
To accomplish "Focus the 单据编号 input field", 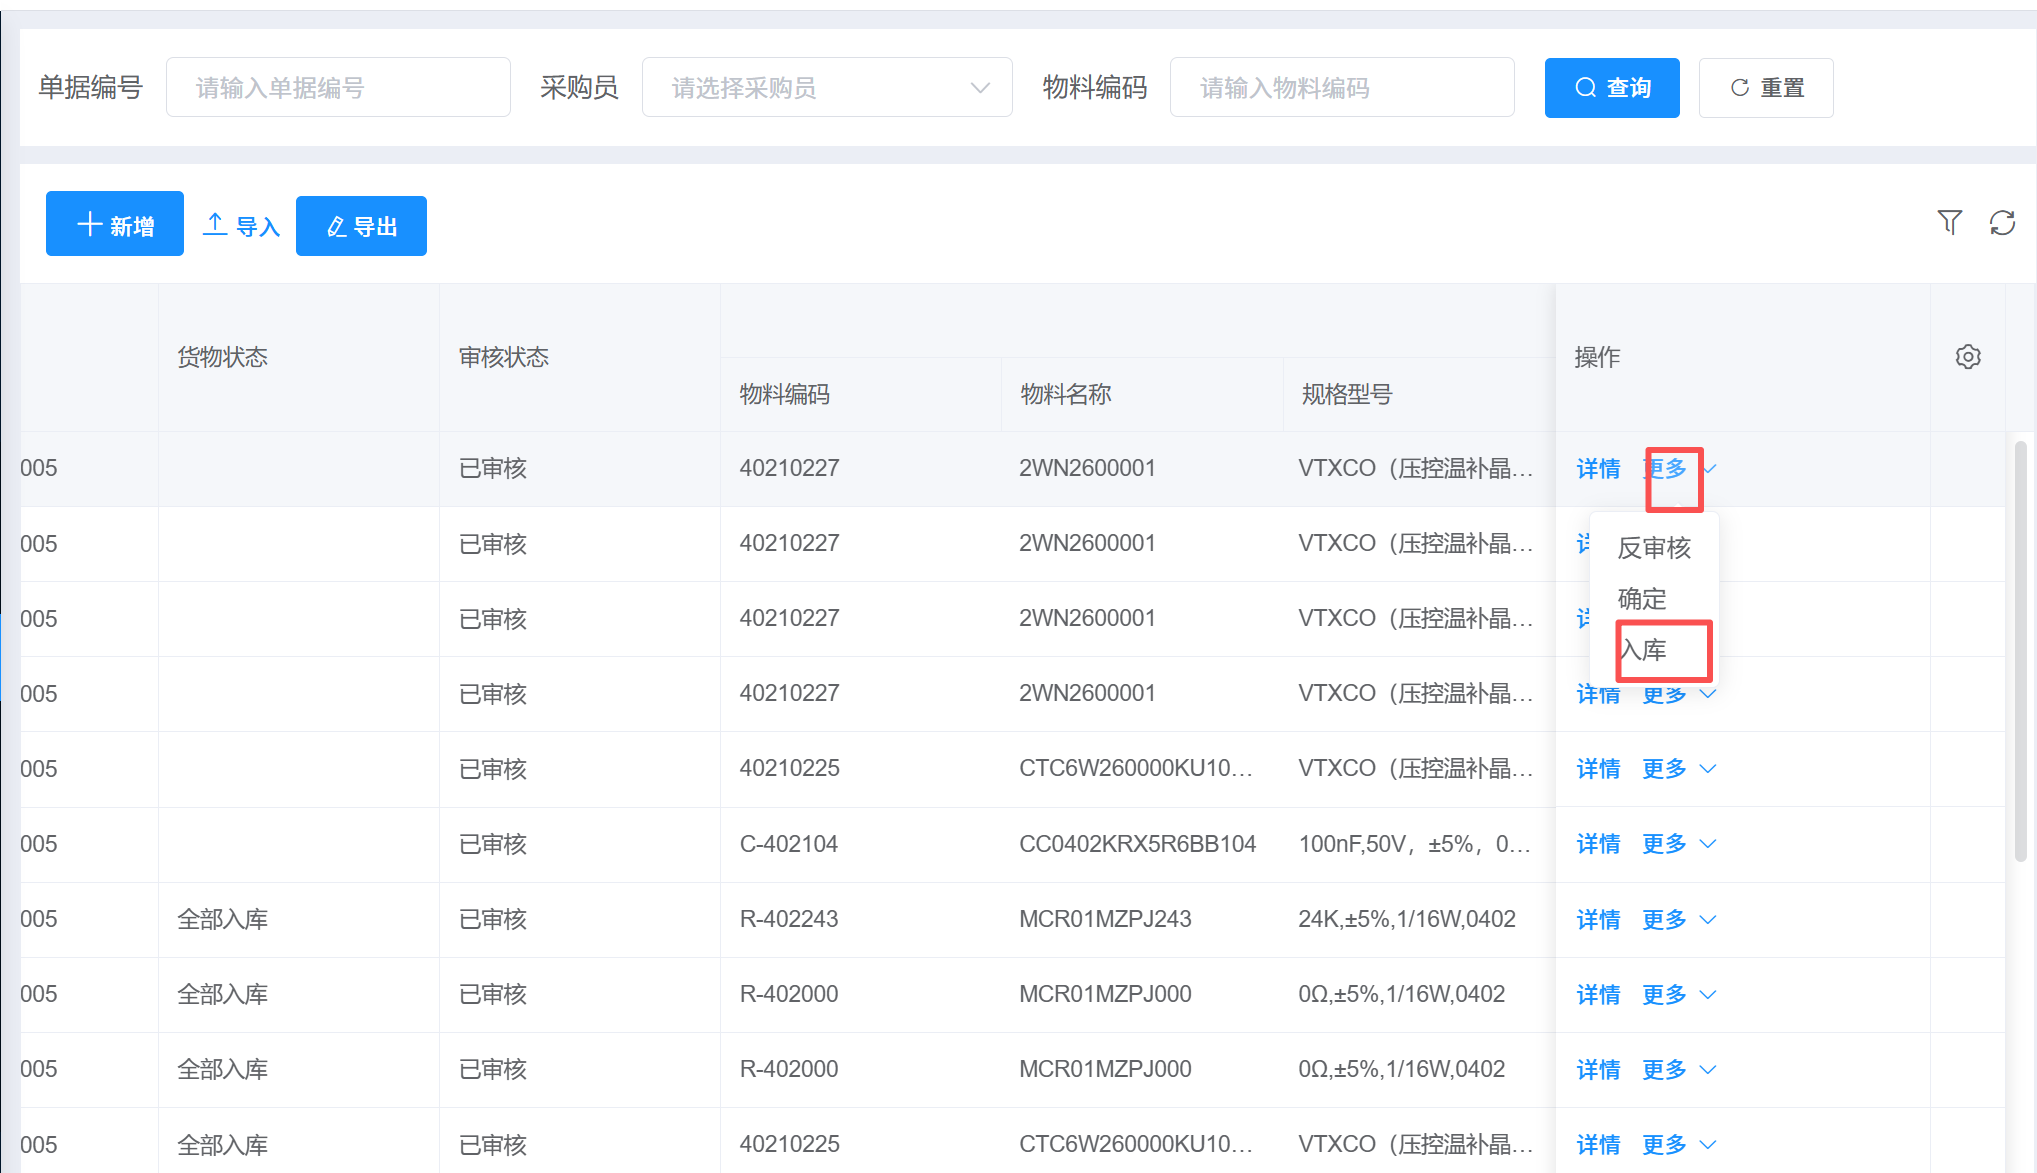I will click(338, 88).
